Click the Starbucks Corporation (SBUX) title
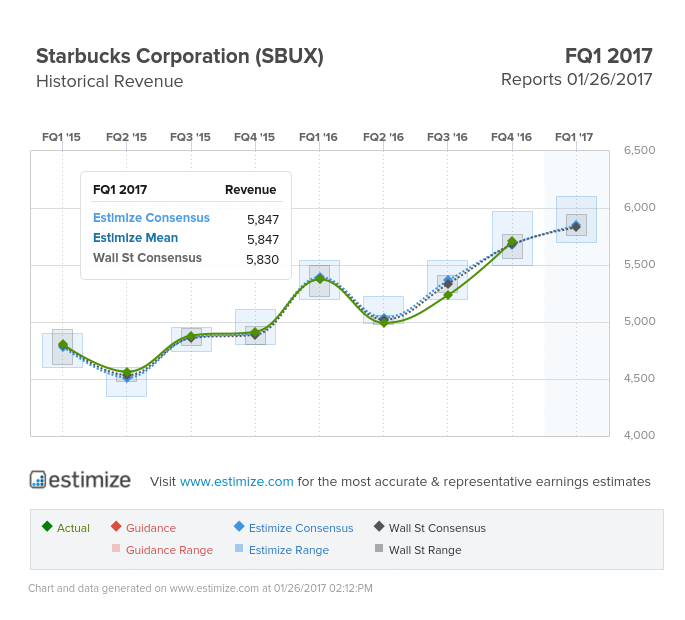The image size is (685, 620). (x=180, y=56)
